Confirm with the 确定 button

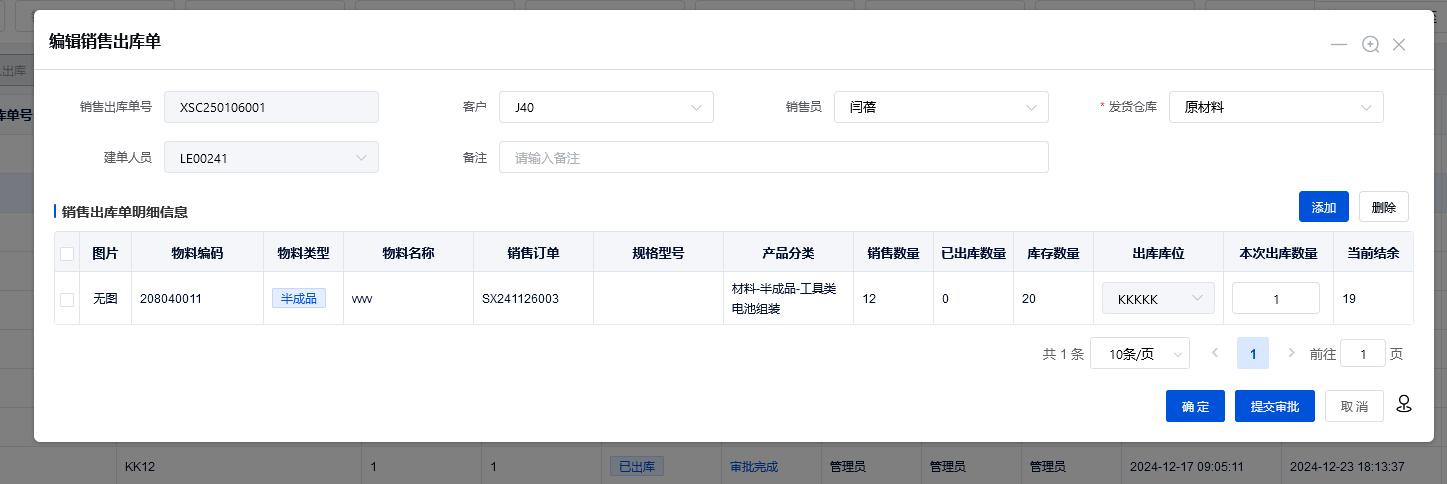tap(1194, 407)
